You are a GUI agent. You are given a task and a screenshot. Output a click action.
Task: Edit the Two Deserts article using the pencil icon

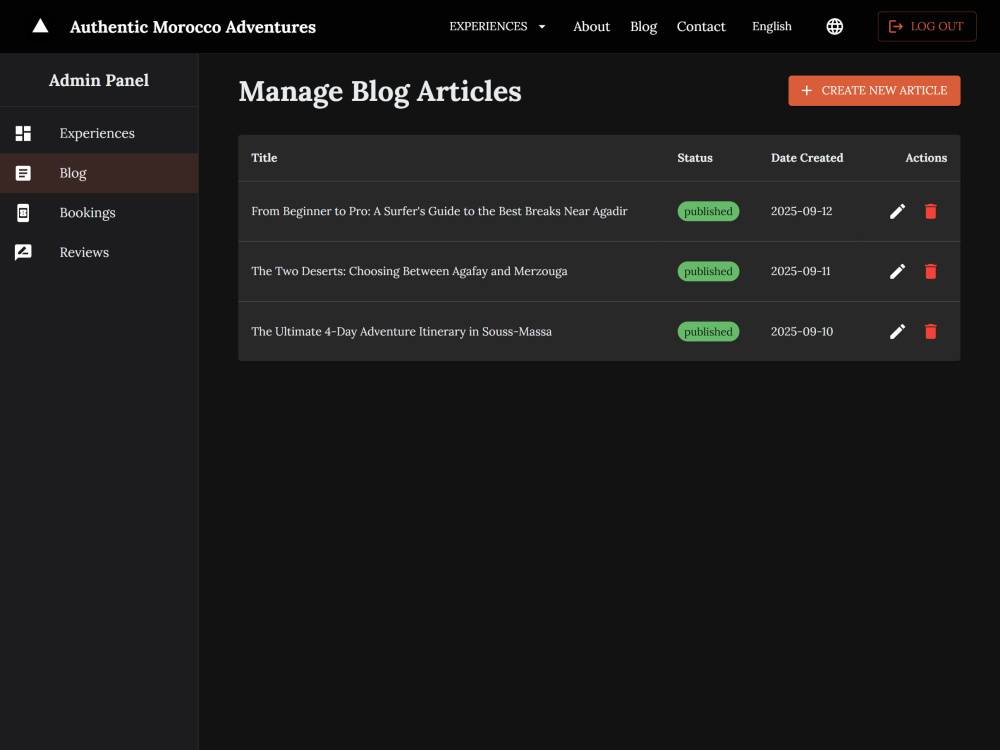897,271
